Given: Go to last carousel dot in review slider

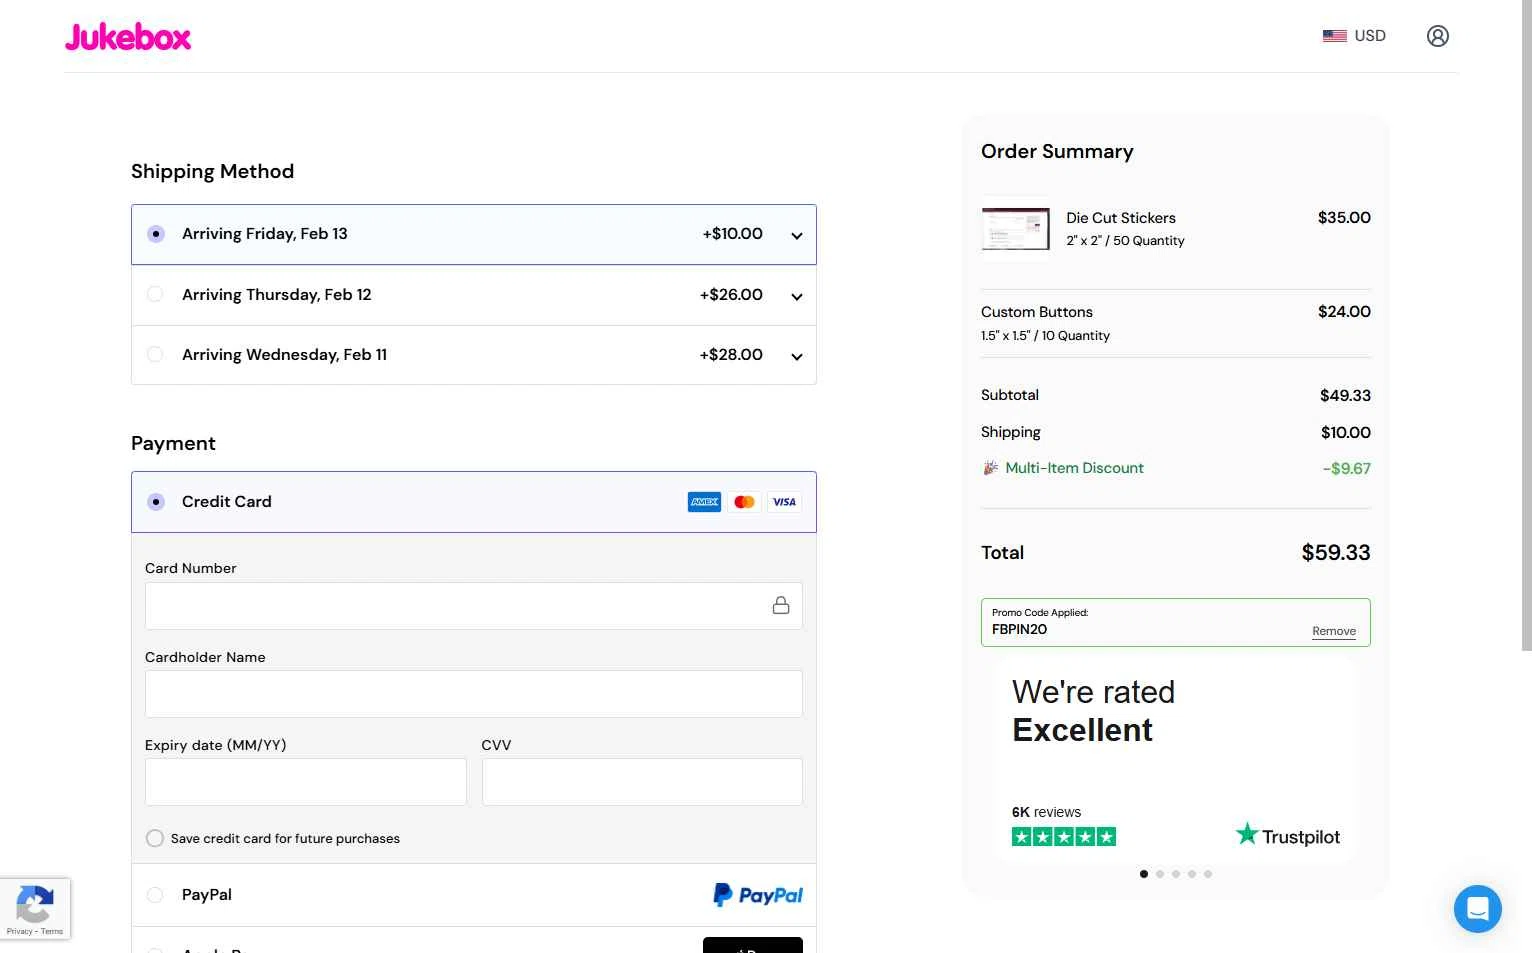Looking at the screenshot, I should [x=1208, y=874].
